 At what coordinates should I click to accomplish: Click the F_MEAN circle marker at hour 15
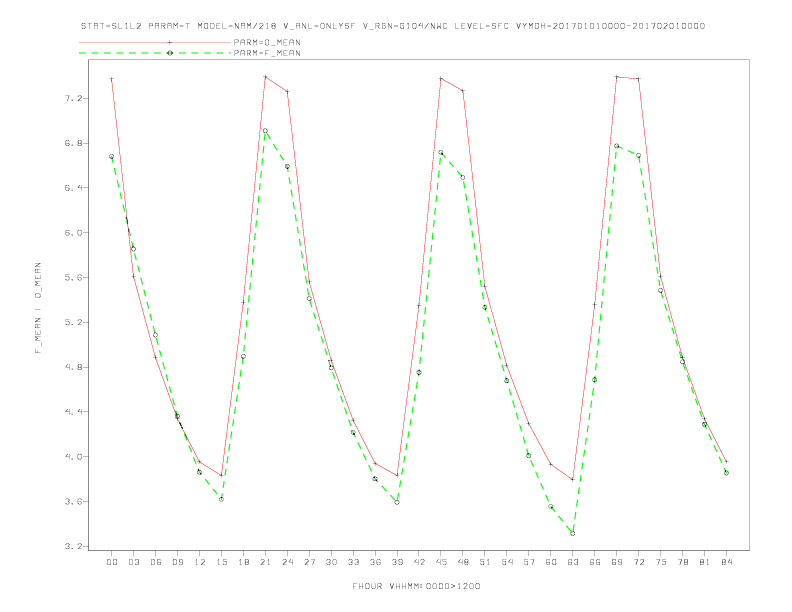(221, 499)
